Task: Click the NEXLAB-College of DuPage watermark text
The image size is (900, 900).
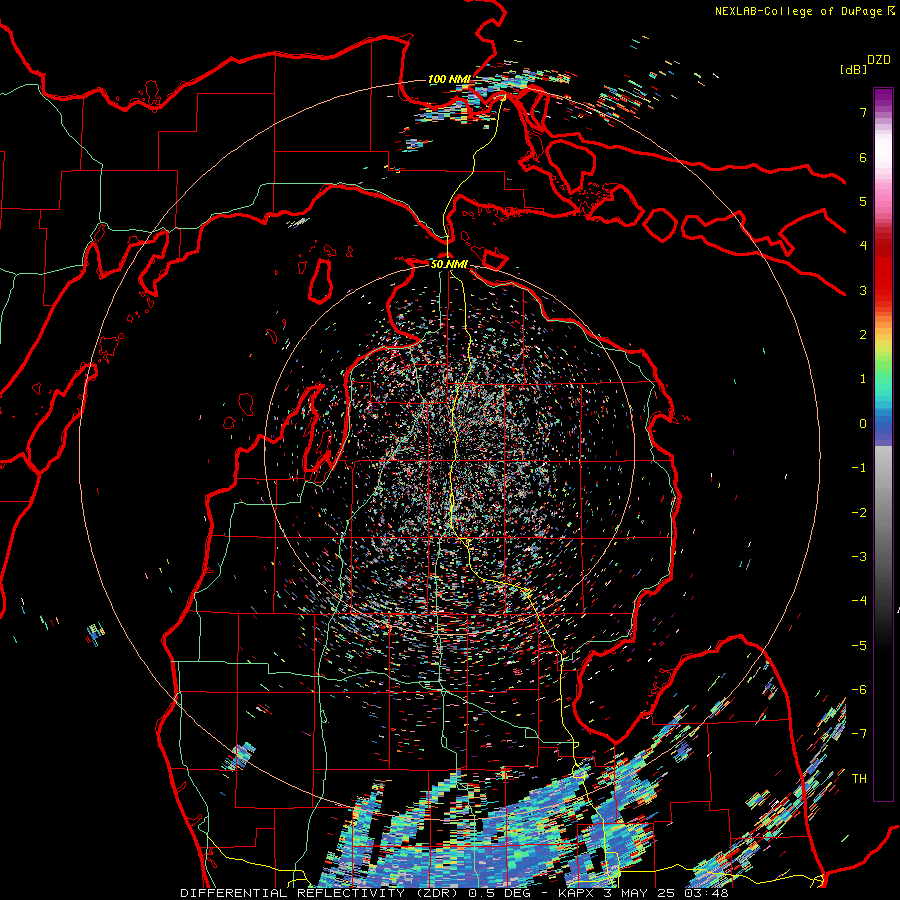Action: (804, 11)
